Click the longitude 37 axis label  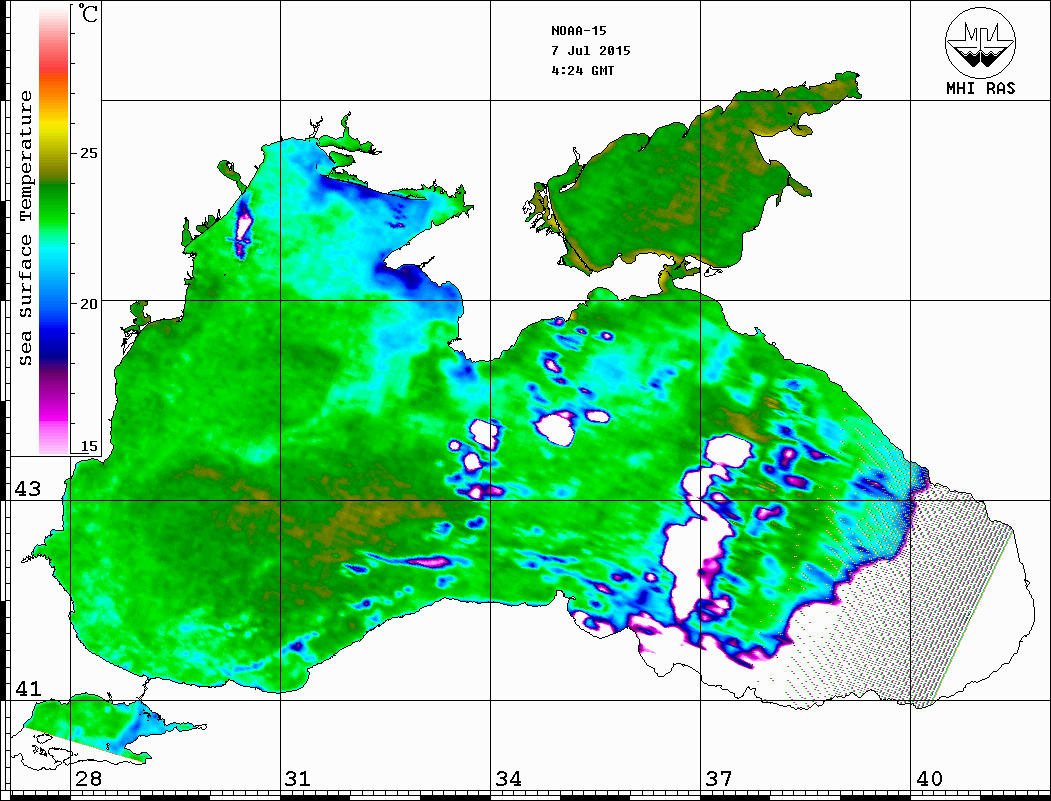coord(718,779)
